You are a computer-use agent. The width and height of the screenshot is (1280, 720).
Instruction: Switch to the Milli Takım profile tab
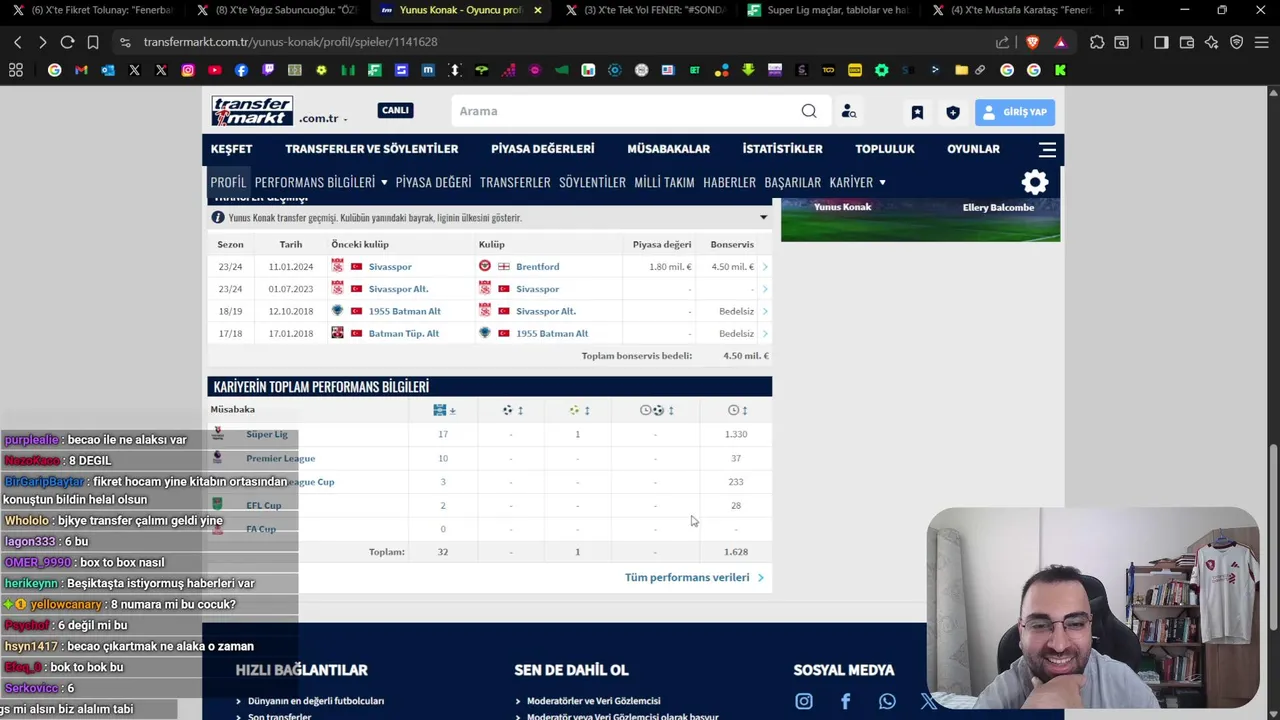point(664,182)
